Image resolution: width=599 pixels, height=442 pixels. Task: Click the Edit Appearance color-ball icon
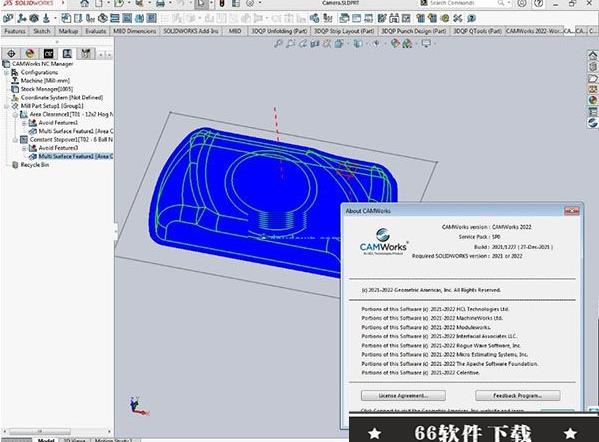[395, 44]
